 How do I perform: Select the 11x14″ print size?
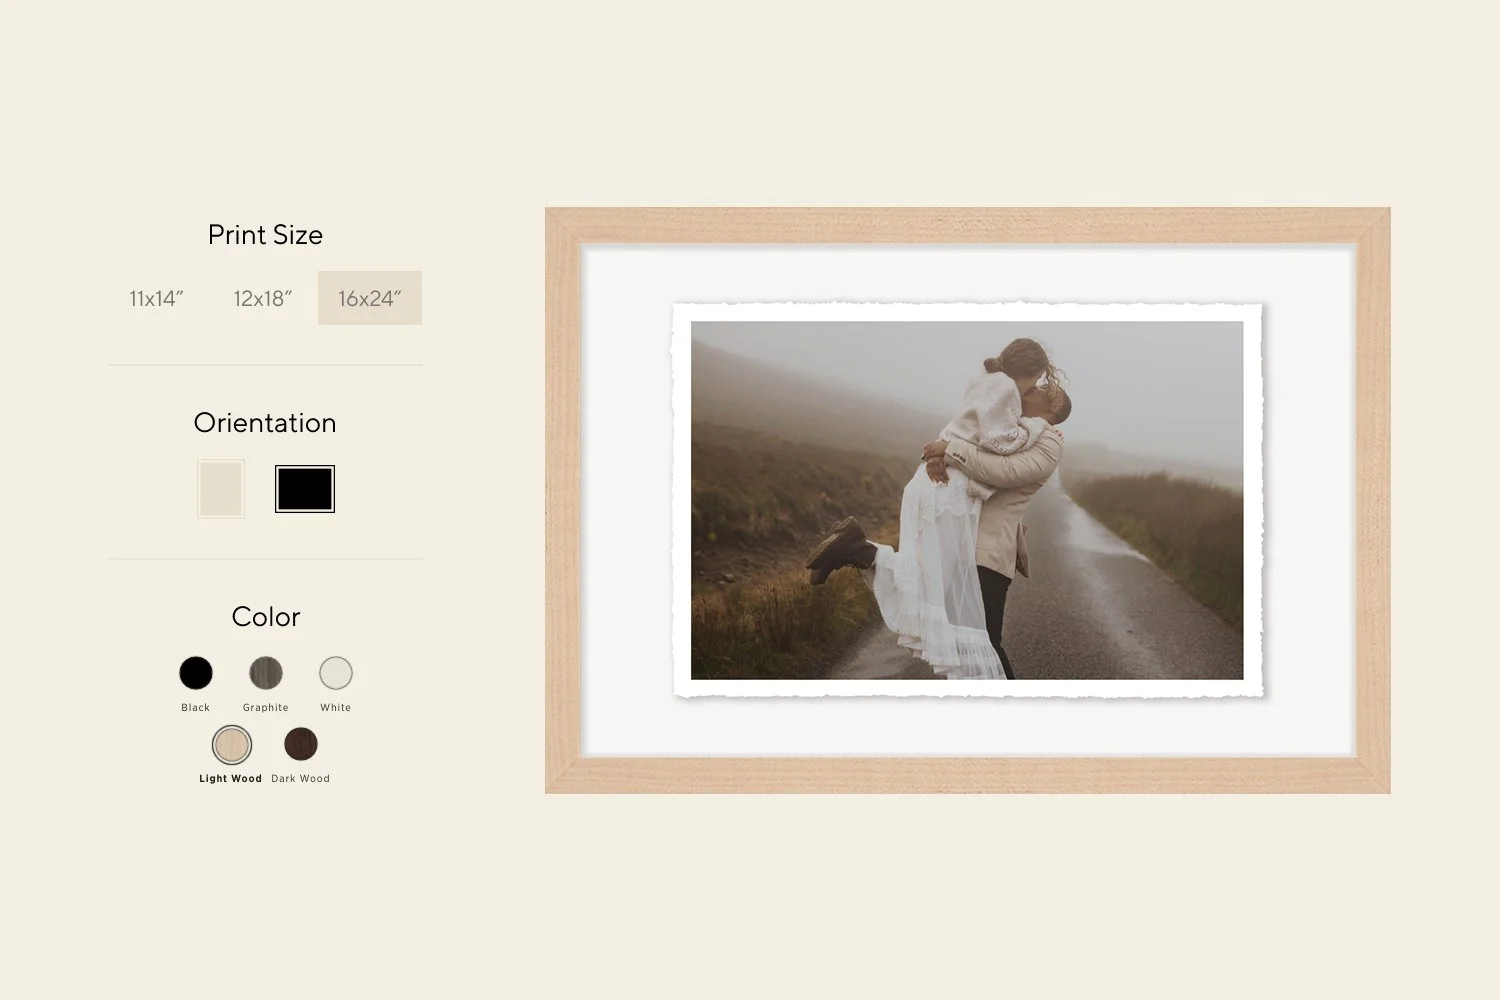point(157,298)
